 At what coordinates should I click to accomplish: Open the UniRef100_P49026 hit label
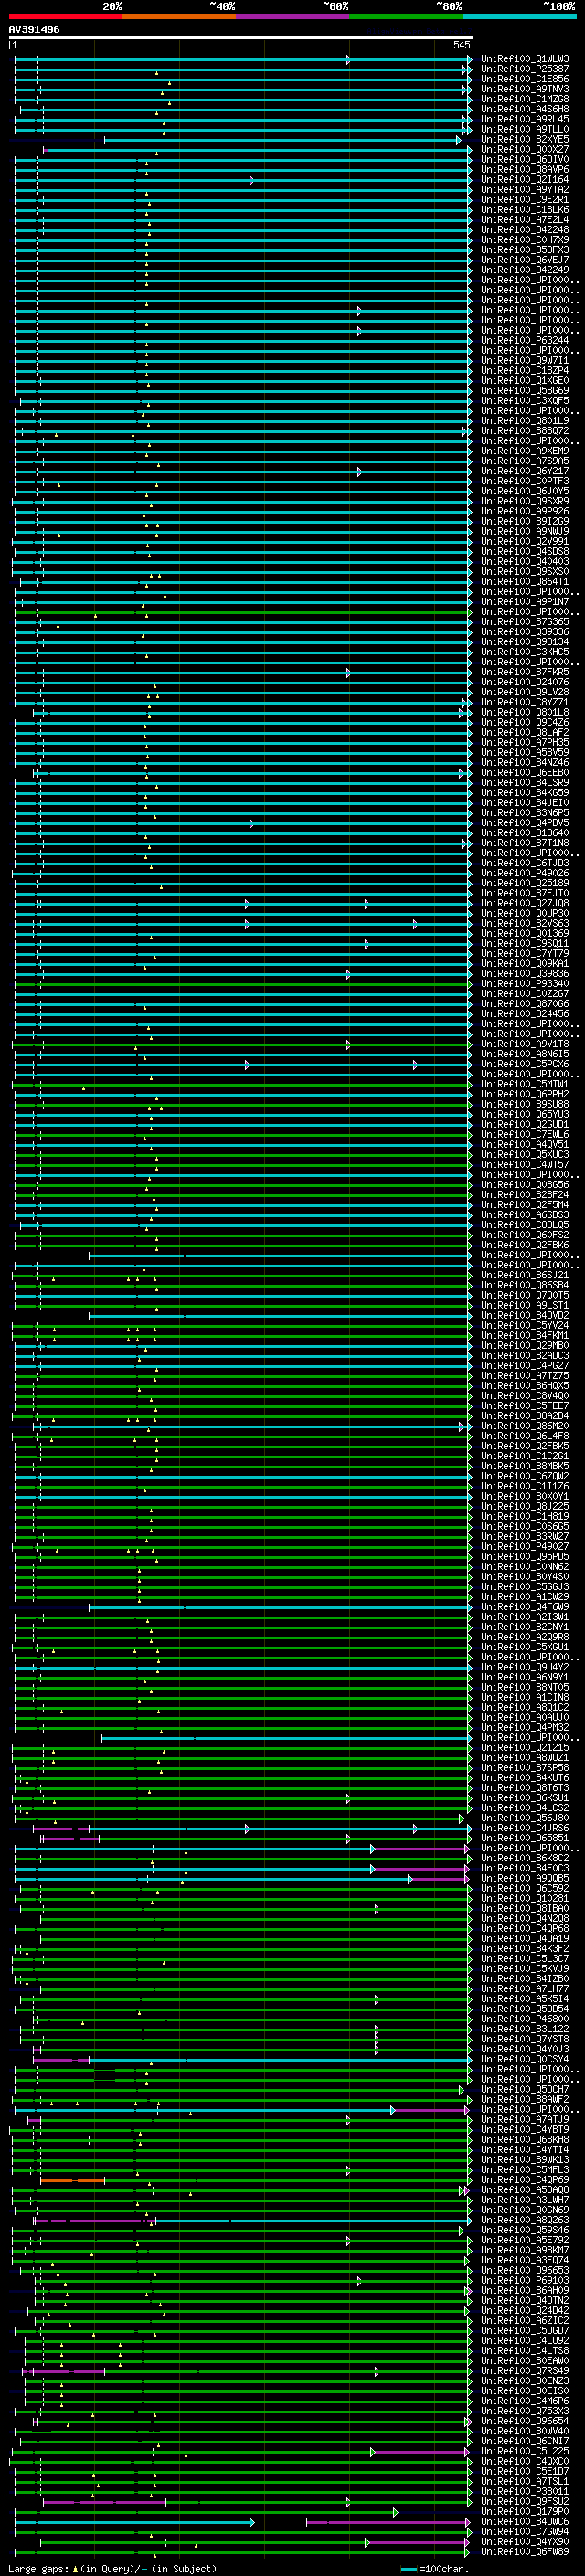click(524, 873)
